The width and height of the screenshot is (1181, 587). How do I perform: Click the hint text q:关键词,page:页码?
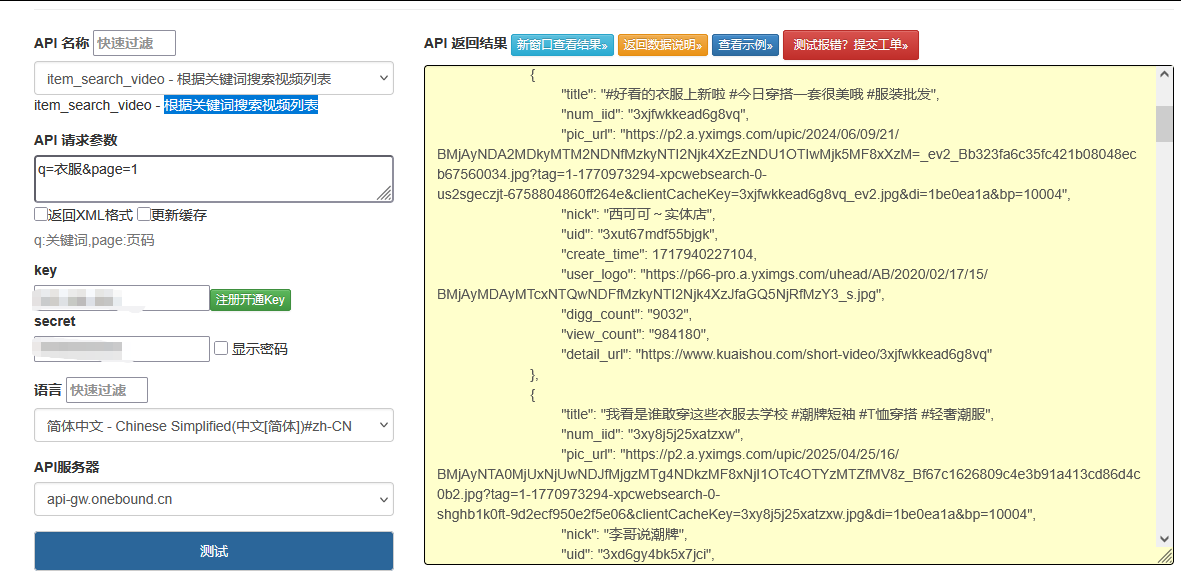[x=95, y=241]
